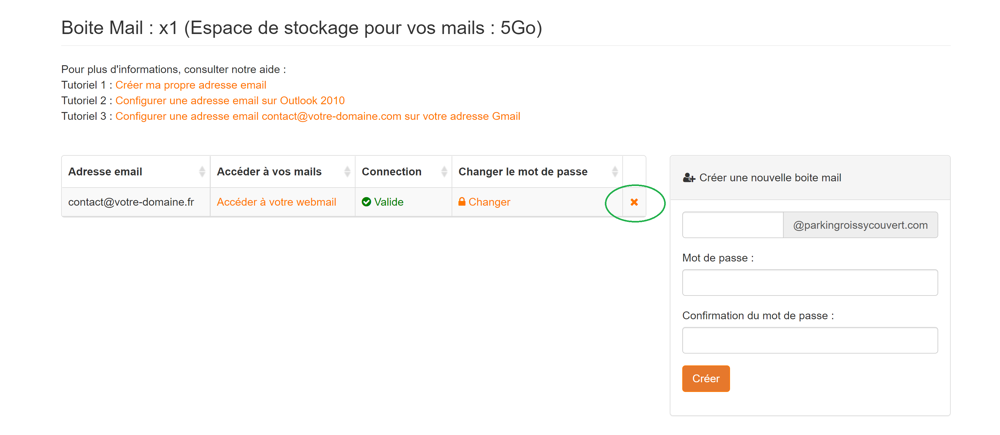The image size is (1000, 435).
Task: Click the Créer une nouvelle boite mail heading
Action: (770, 178)
